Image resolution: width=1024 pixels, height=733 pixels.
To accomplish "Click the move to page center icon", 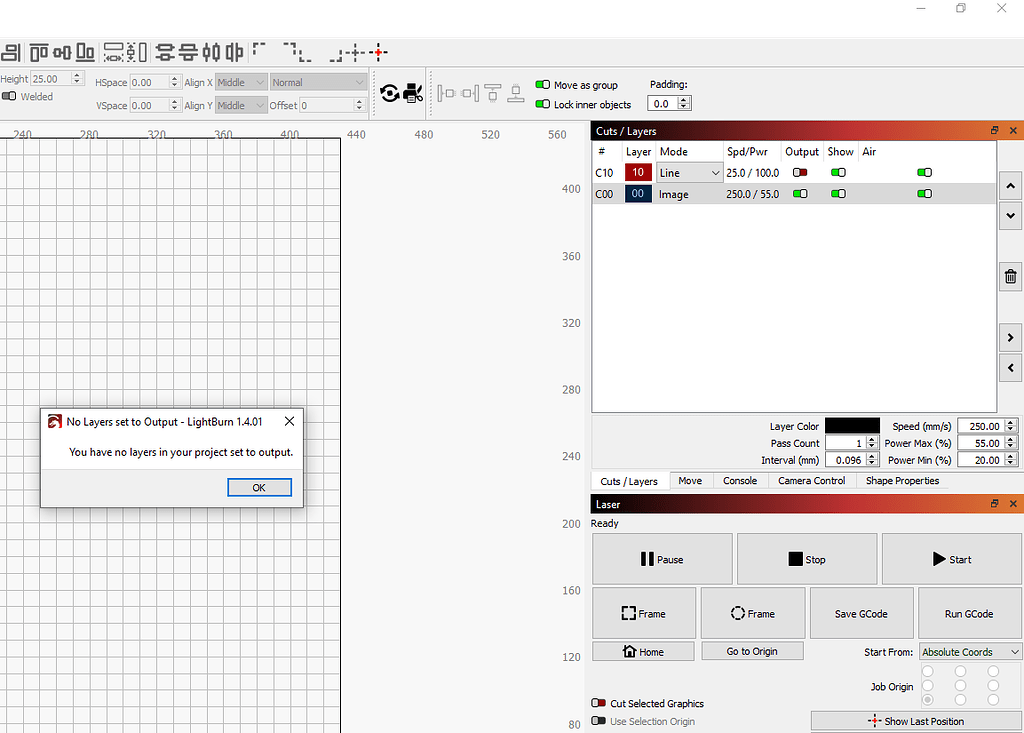I will 355,52.
